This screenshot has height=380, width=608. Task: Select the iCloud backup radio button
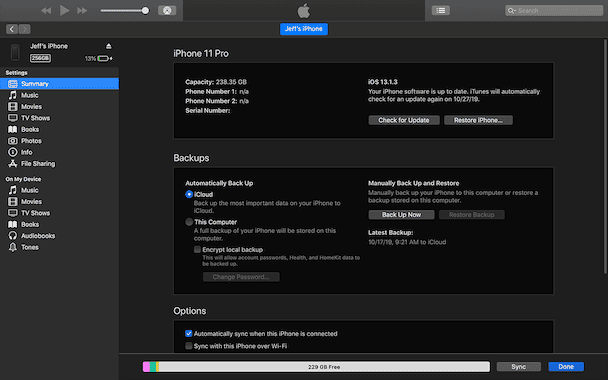pos(189,194)
